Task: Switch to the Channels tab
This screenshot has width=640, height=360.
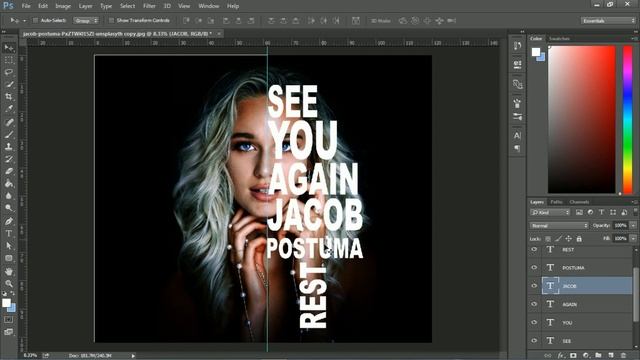Action: coord(579,202)
